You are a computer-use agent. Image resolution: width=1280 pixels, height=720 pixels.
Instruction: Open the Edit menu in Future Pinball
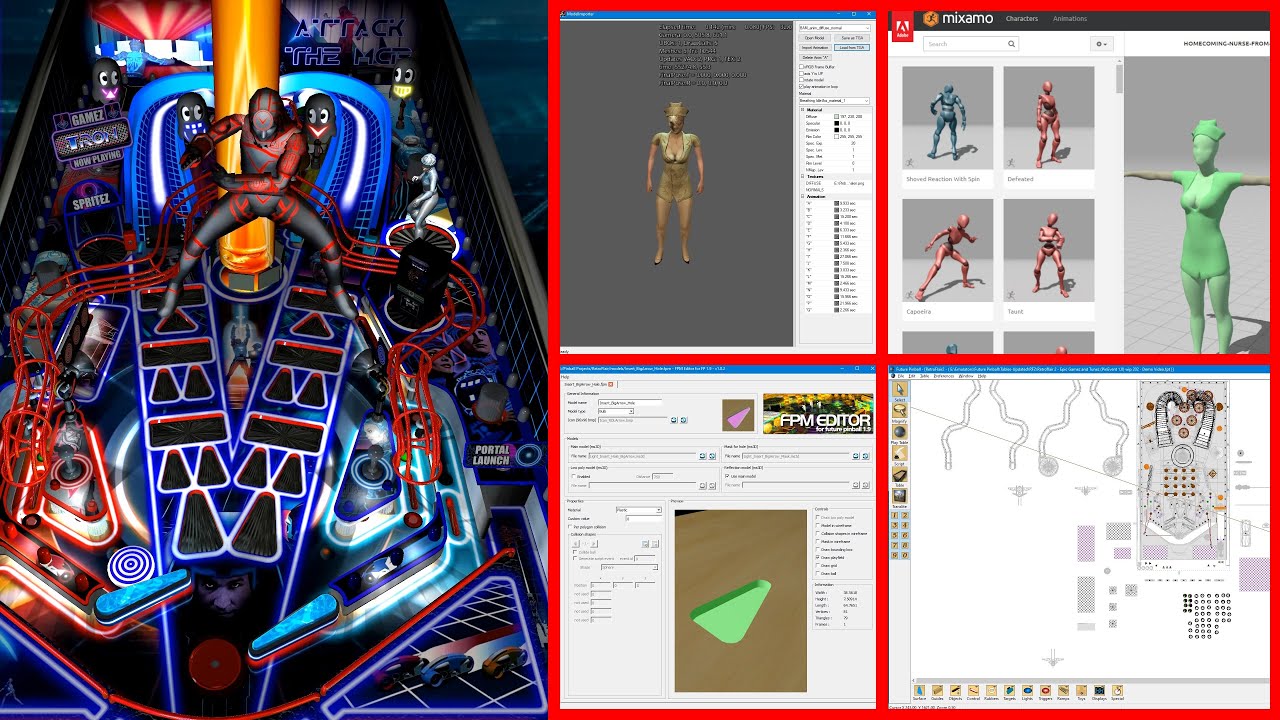coord(911,376)
